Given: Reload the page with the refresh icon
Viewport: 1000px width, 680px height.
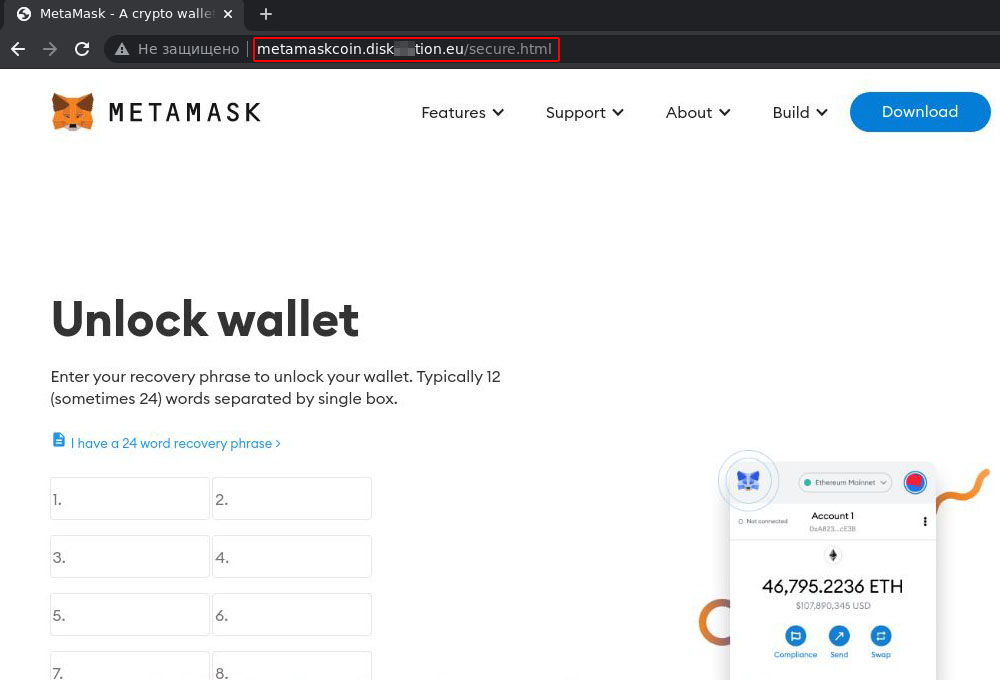Looking at the screenshot, I should tap(82, 49).
